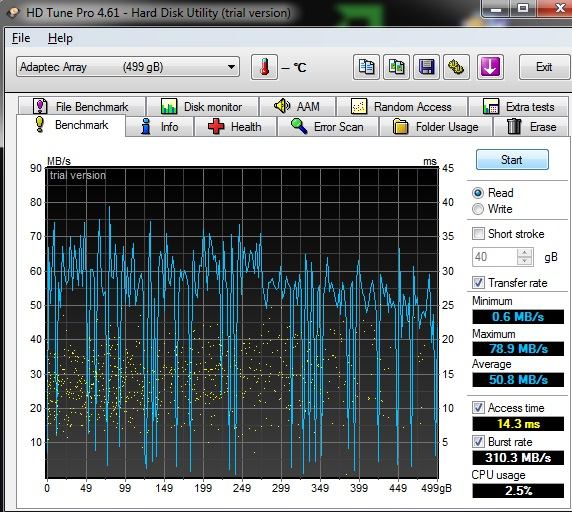Copy info to clipboard toolbar icon
Image resolution: width=572 pixels, height=512 pixels.
coord(366,67)
